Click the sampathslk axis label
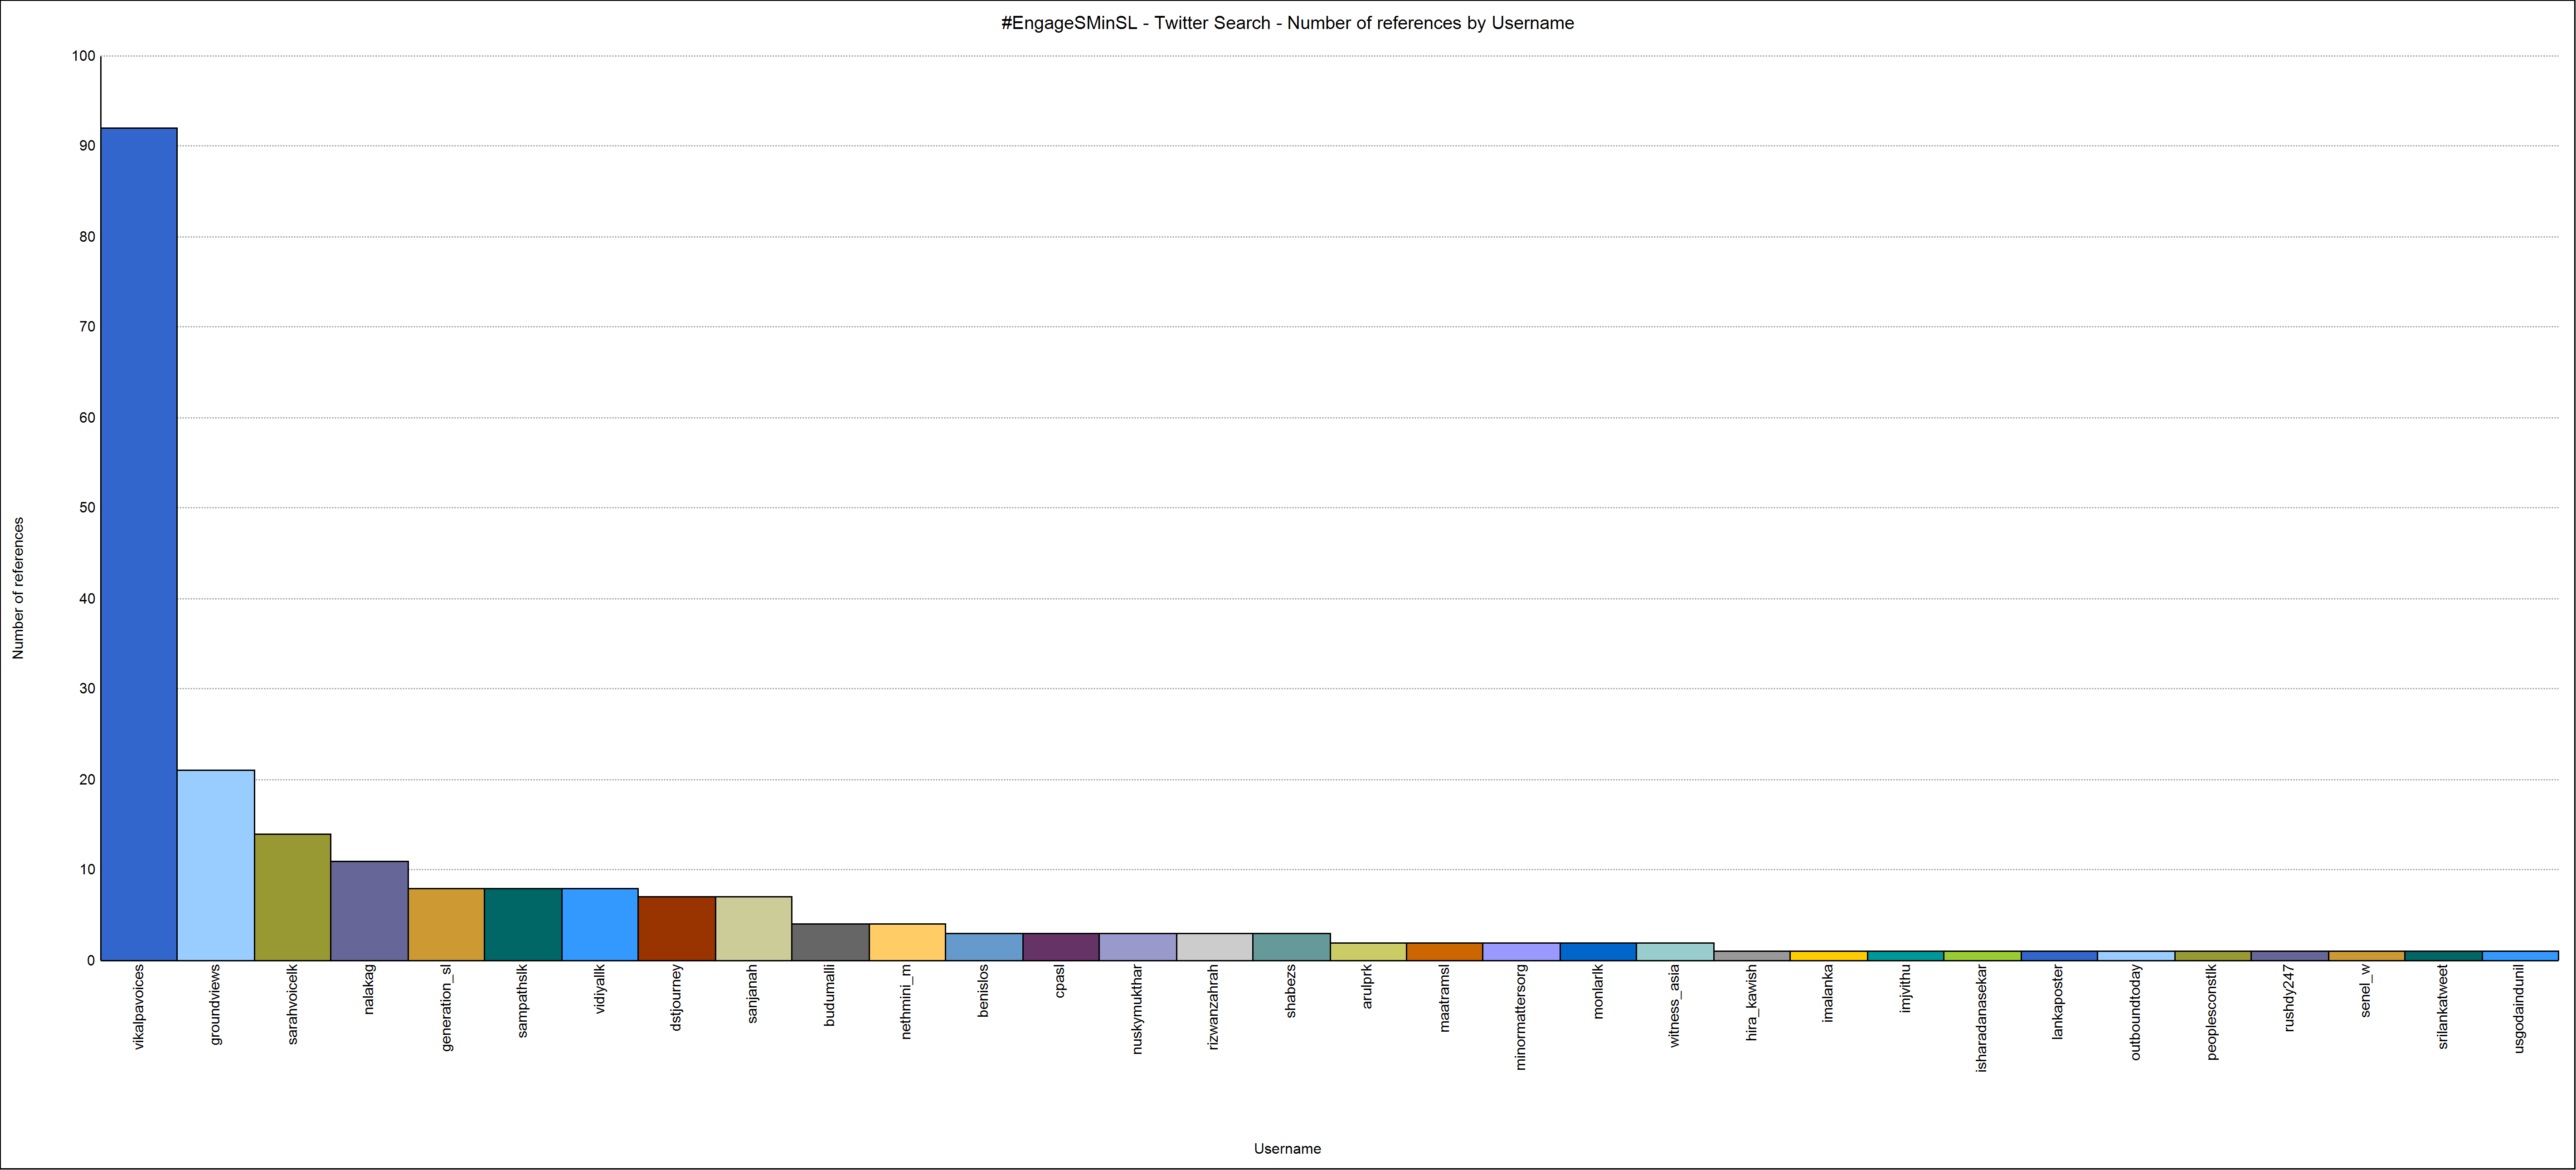Image resolution: width=2576 pixels, height=1170 pixels. coord(523,1001)
